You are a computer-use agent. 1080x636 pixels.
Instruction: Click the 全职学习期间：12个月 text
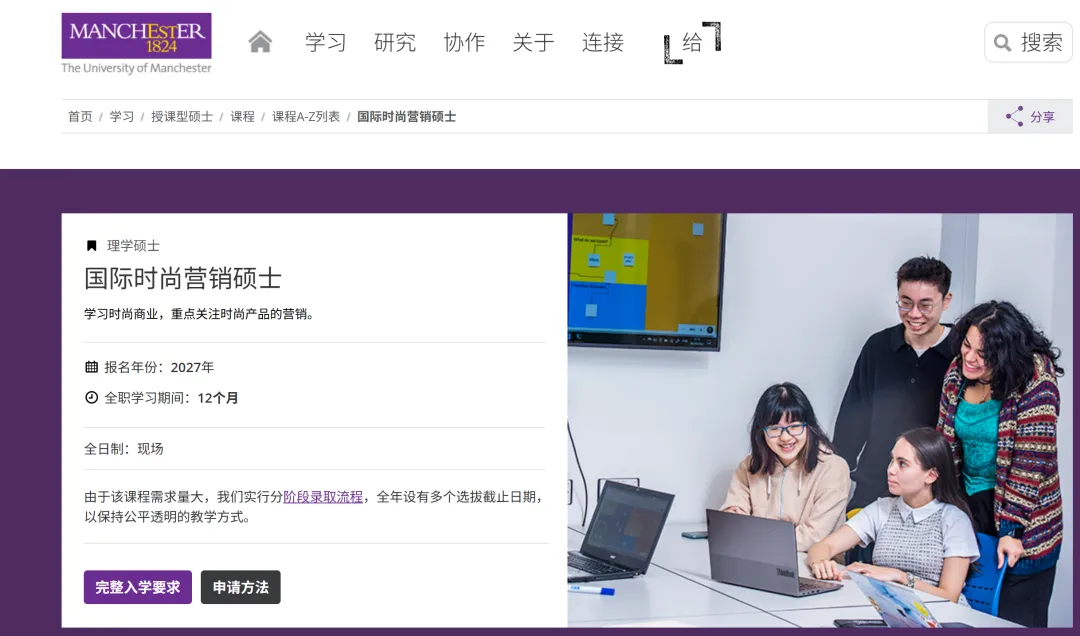[172, 398]
